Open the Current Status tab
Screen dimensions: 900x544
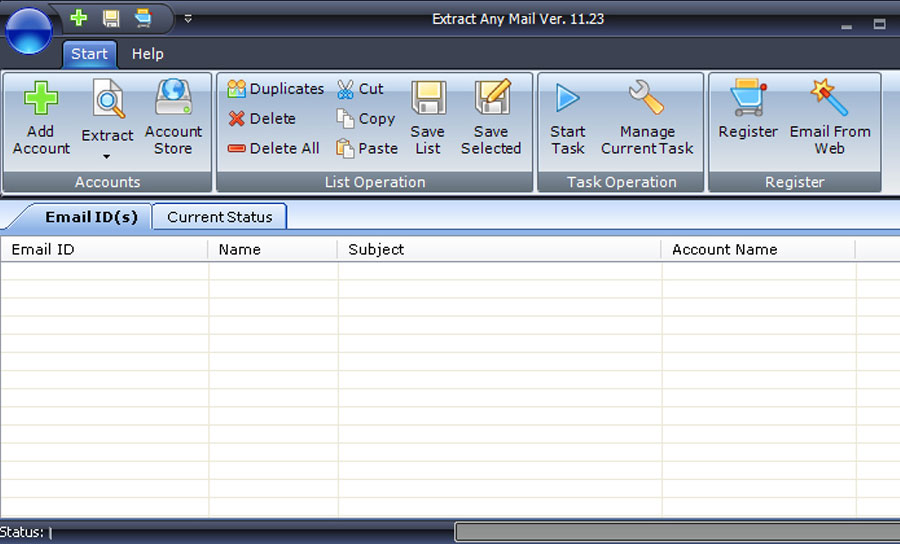(219, 217)
